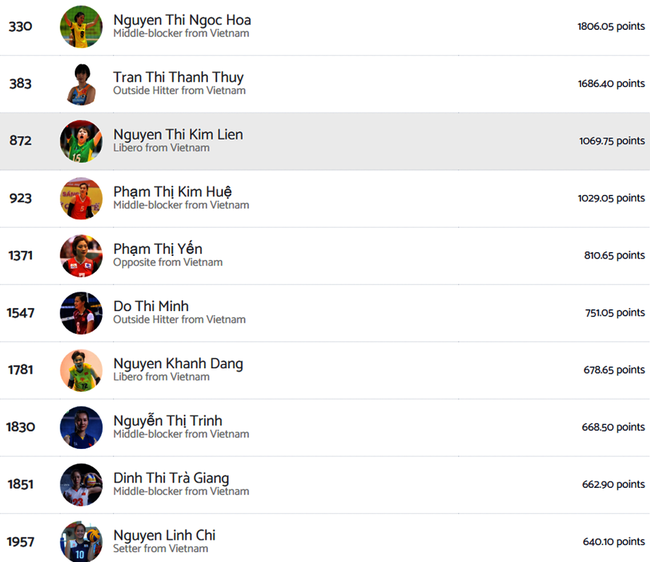The height and width of the screenshot is (562, 650).
Task: Open Tran Thi Thanh Thuy's profile picture
Action: (81, 84)
